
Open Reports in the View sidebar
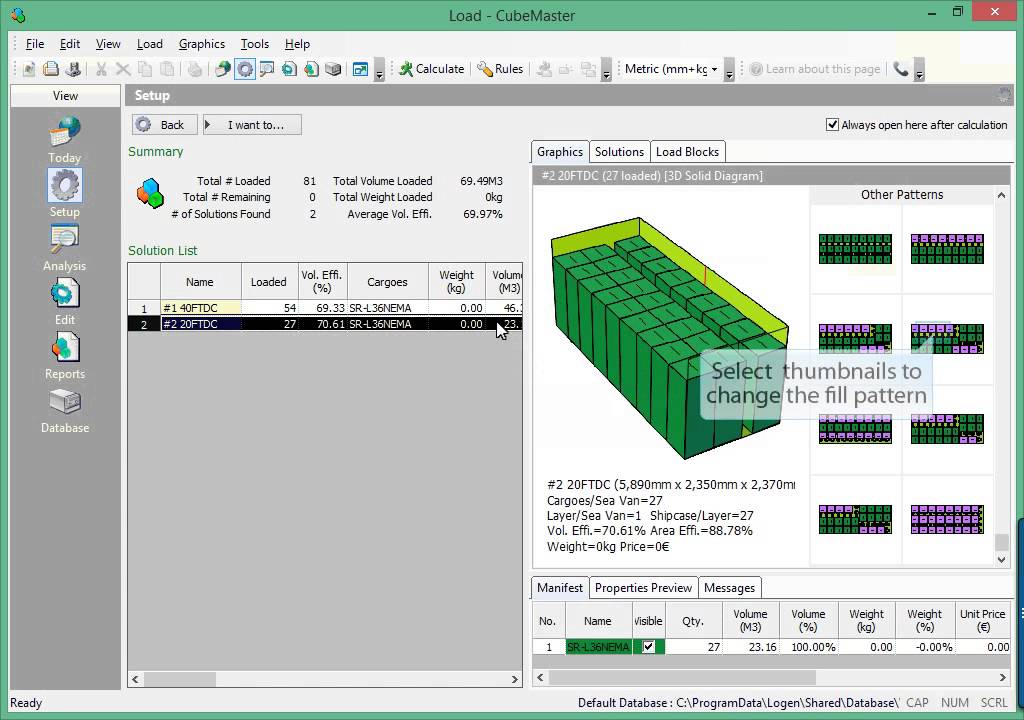coord(65,356)
